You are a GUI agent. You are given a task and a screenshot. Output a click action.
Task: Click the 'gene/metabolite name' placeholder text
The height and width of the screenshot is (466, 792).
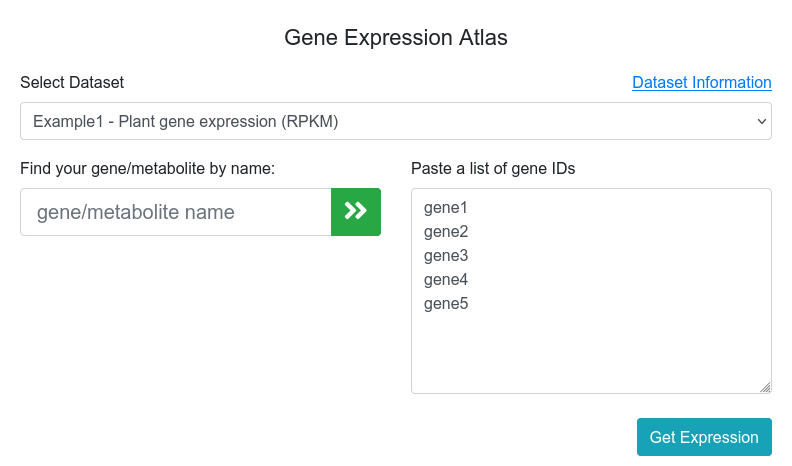point(135,212)
